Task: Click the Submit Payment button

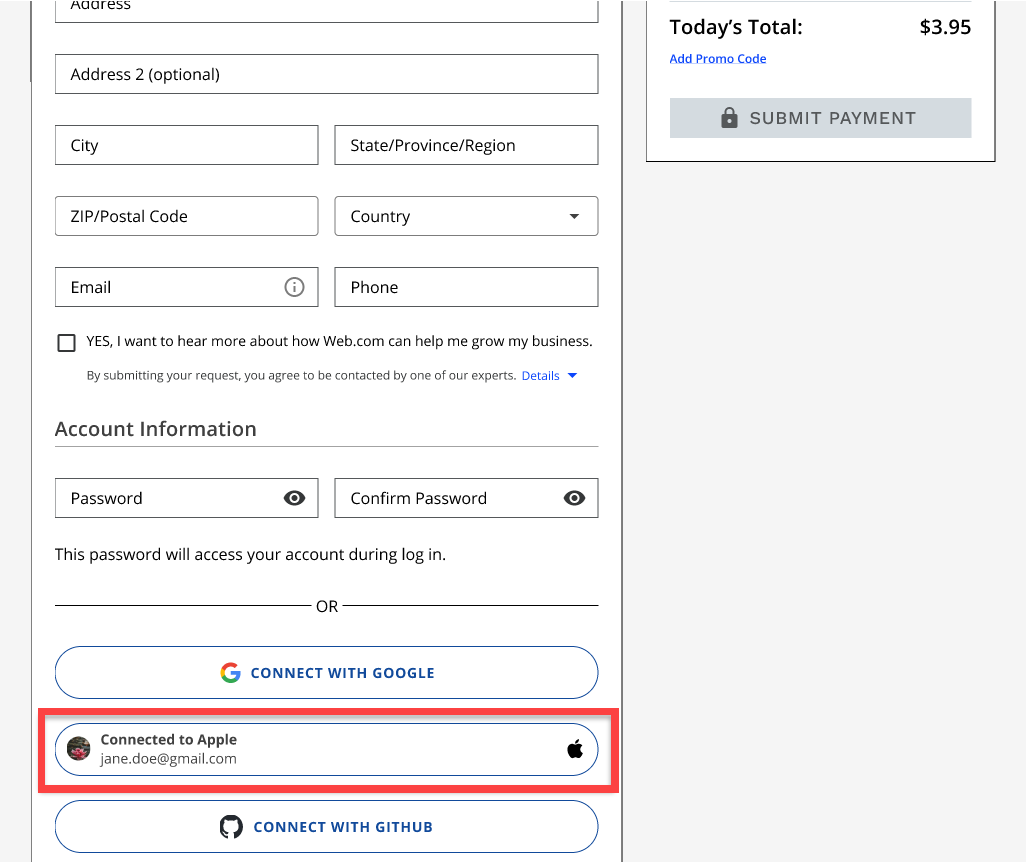Action: click(820, 117)
